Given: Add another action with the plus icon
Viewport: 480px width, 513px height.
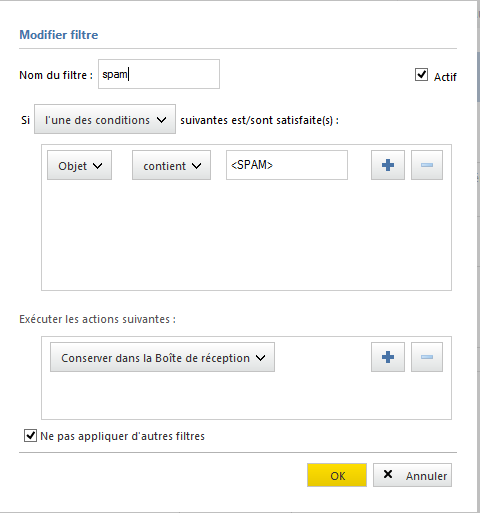Looking at the screenshot, I should pos(388,357).
